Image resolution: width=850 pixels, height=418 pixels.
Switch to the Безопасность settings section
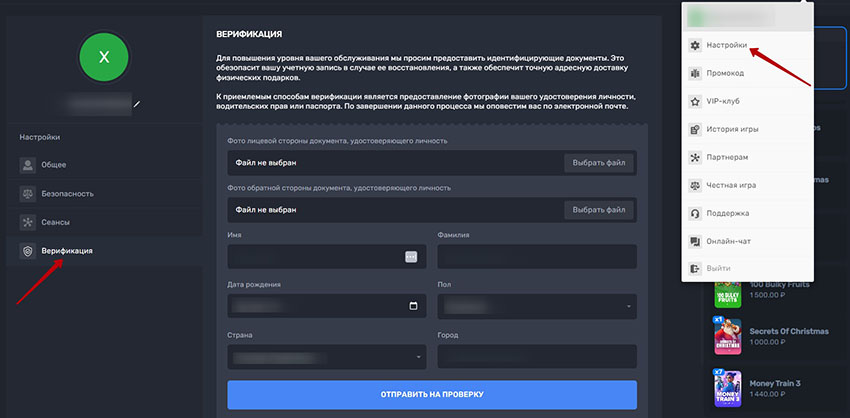tap(104, 194)
